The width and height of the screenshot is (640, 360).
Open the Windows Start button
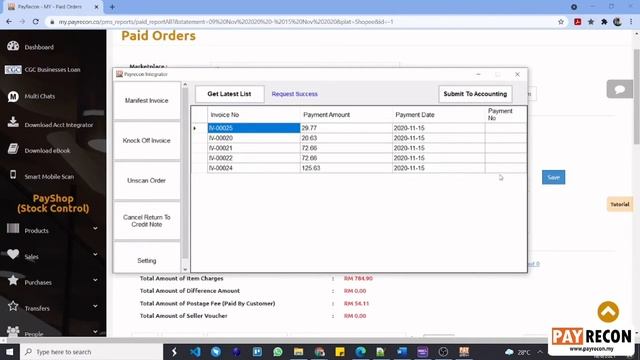[9, 352]
